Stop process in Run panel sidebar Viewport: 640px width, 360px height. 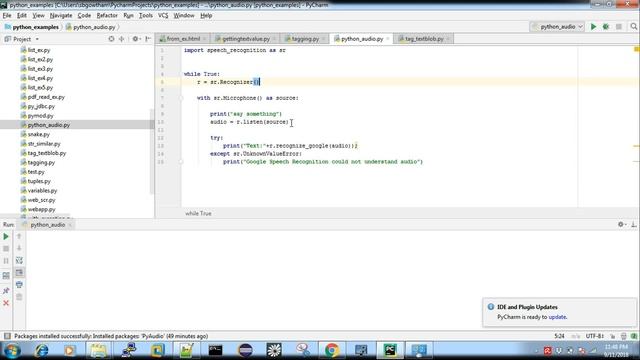6,249
